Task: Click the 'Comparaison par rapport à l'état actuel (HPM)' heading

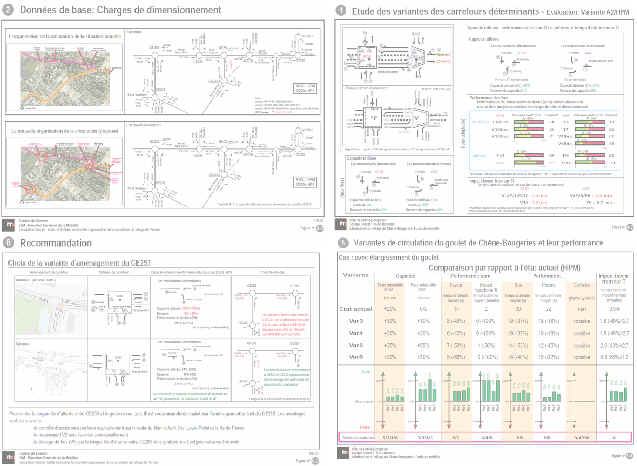Action: point(504,268)
